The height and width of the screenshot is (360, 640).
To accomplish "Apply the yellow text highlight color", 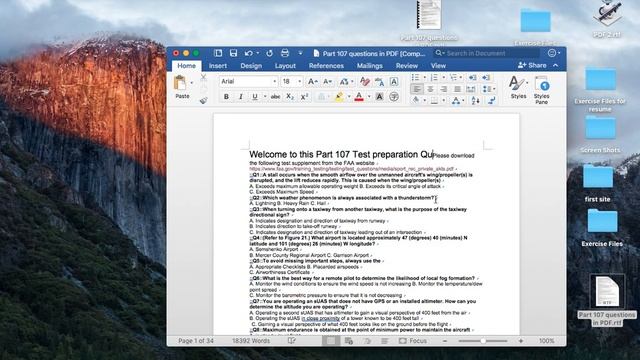I will (x=339, y=97).
